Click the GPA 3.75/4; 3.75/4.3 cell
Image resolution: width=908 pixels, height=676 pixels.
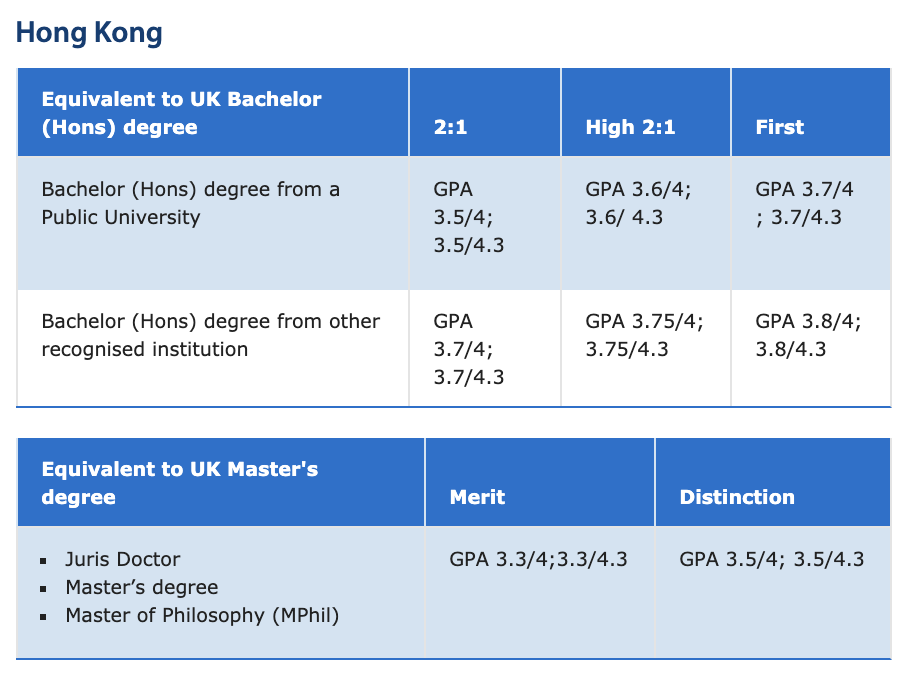pos(644,335)
